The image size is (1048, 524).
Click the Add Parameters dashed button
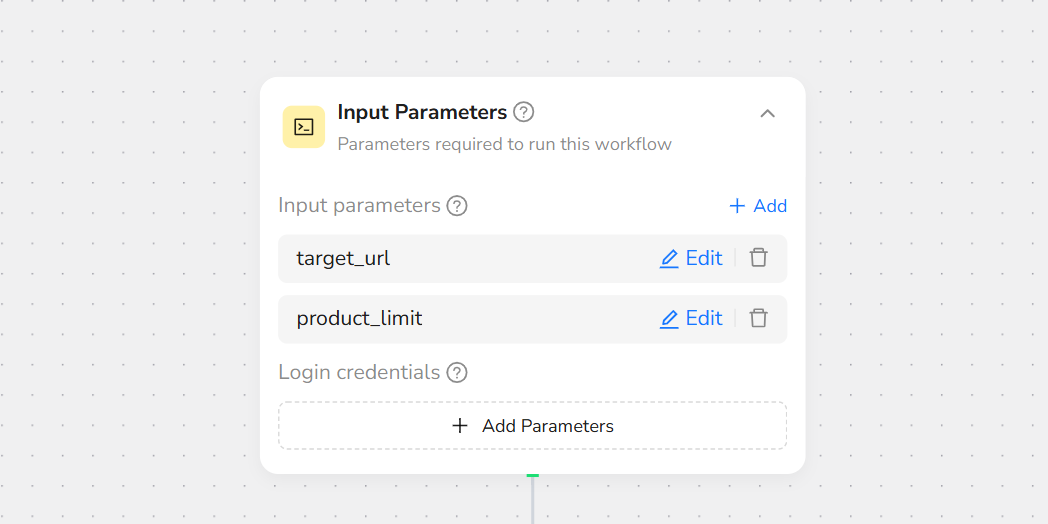(x=532, y=426)
